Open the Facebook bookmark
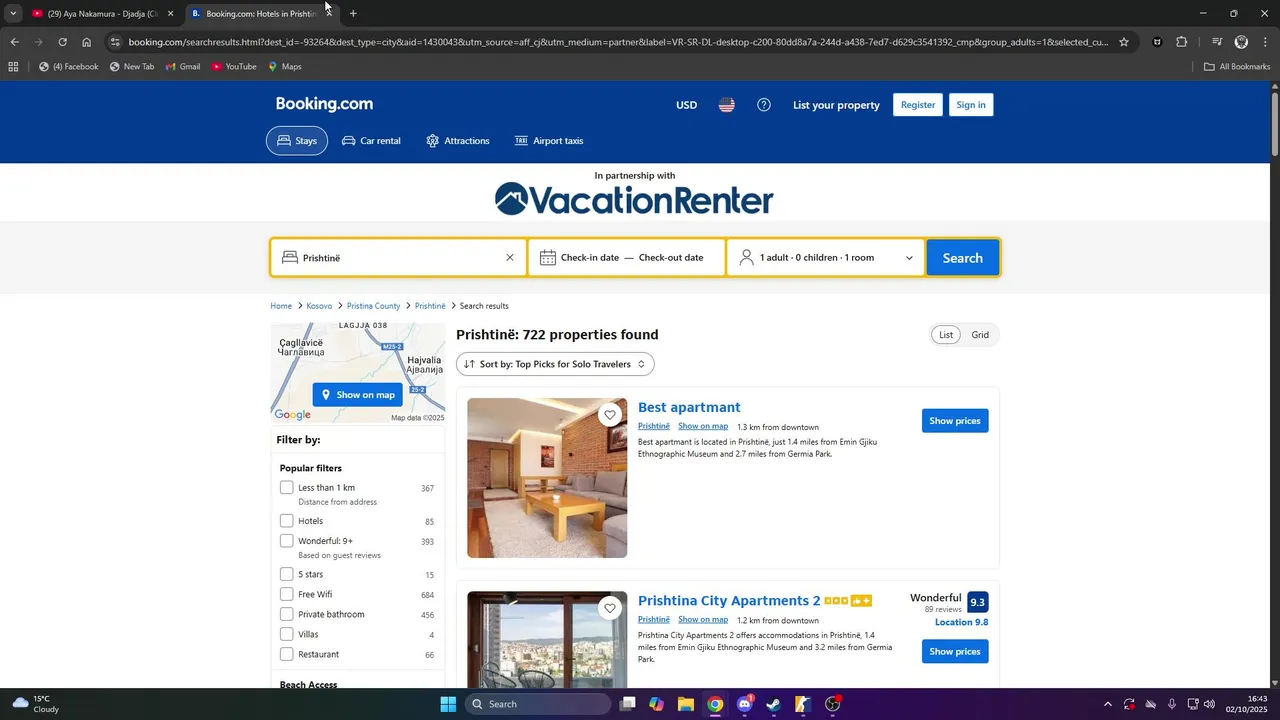Image resolution: width=1280 pixels, height=720 pixels. (69, 67)
